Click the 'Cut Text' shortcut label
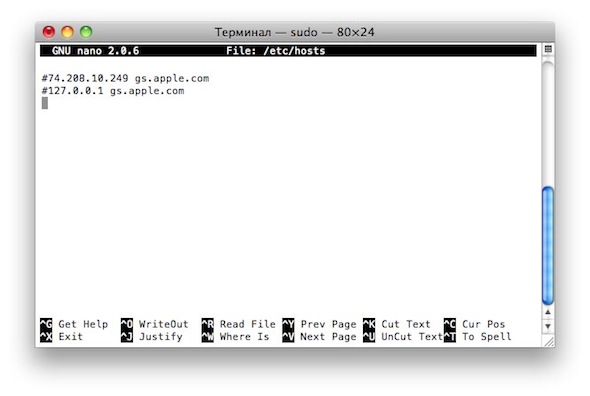The image size is (590, 396). pyautogui.click(x=406, y=324)
